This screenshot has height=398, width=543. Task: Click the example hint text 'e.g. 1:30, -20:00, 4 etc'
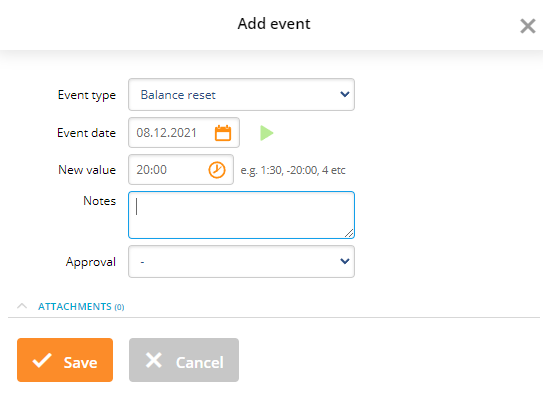pyautogui.click(x=293, y=170)
